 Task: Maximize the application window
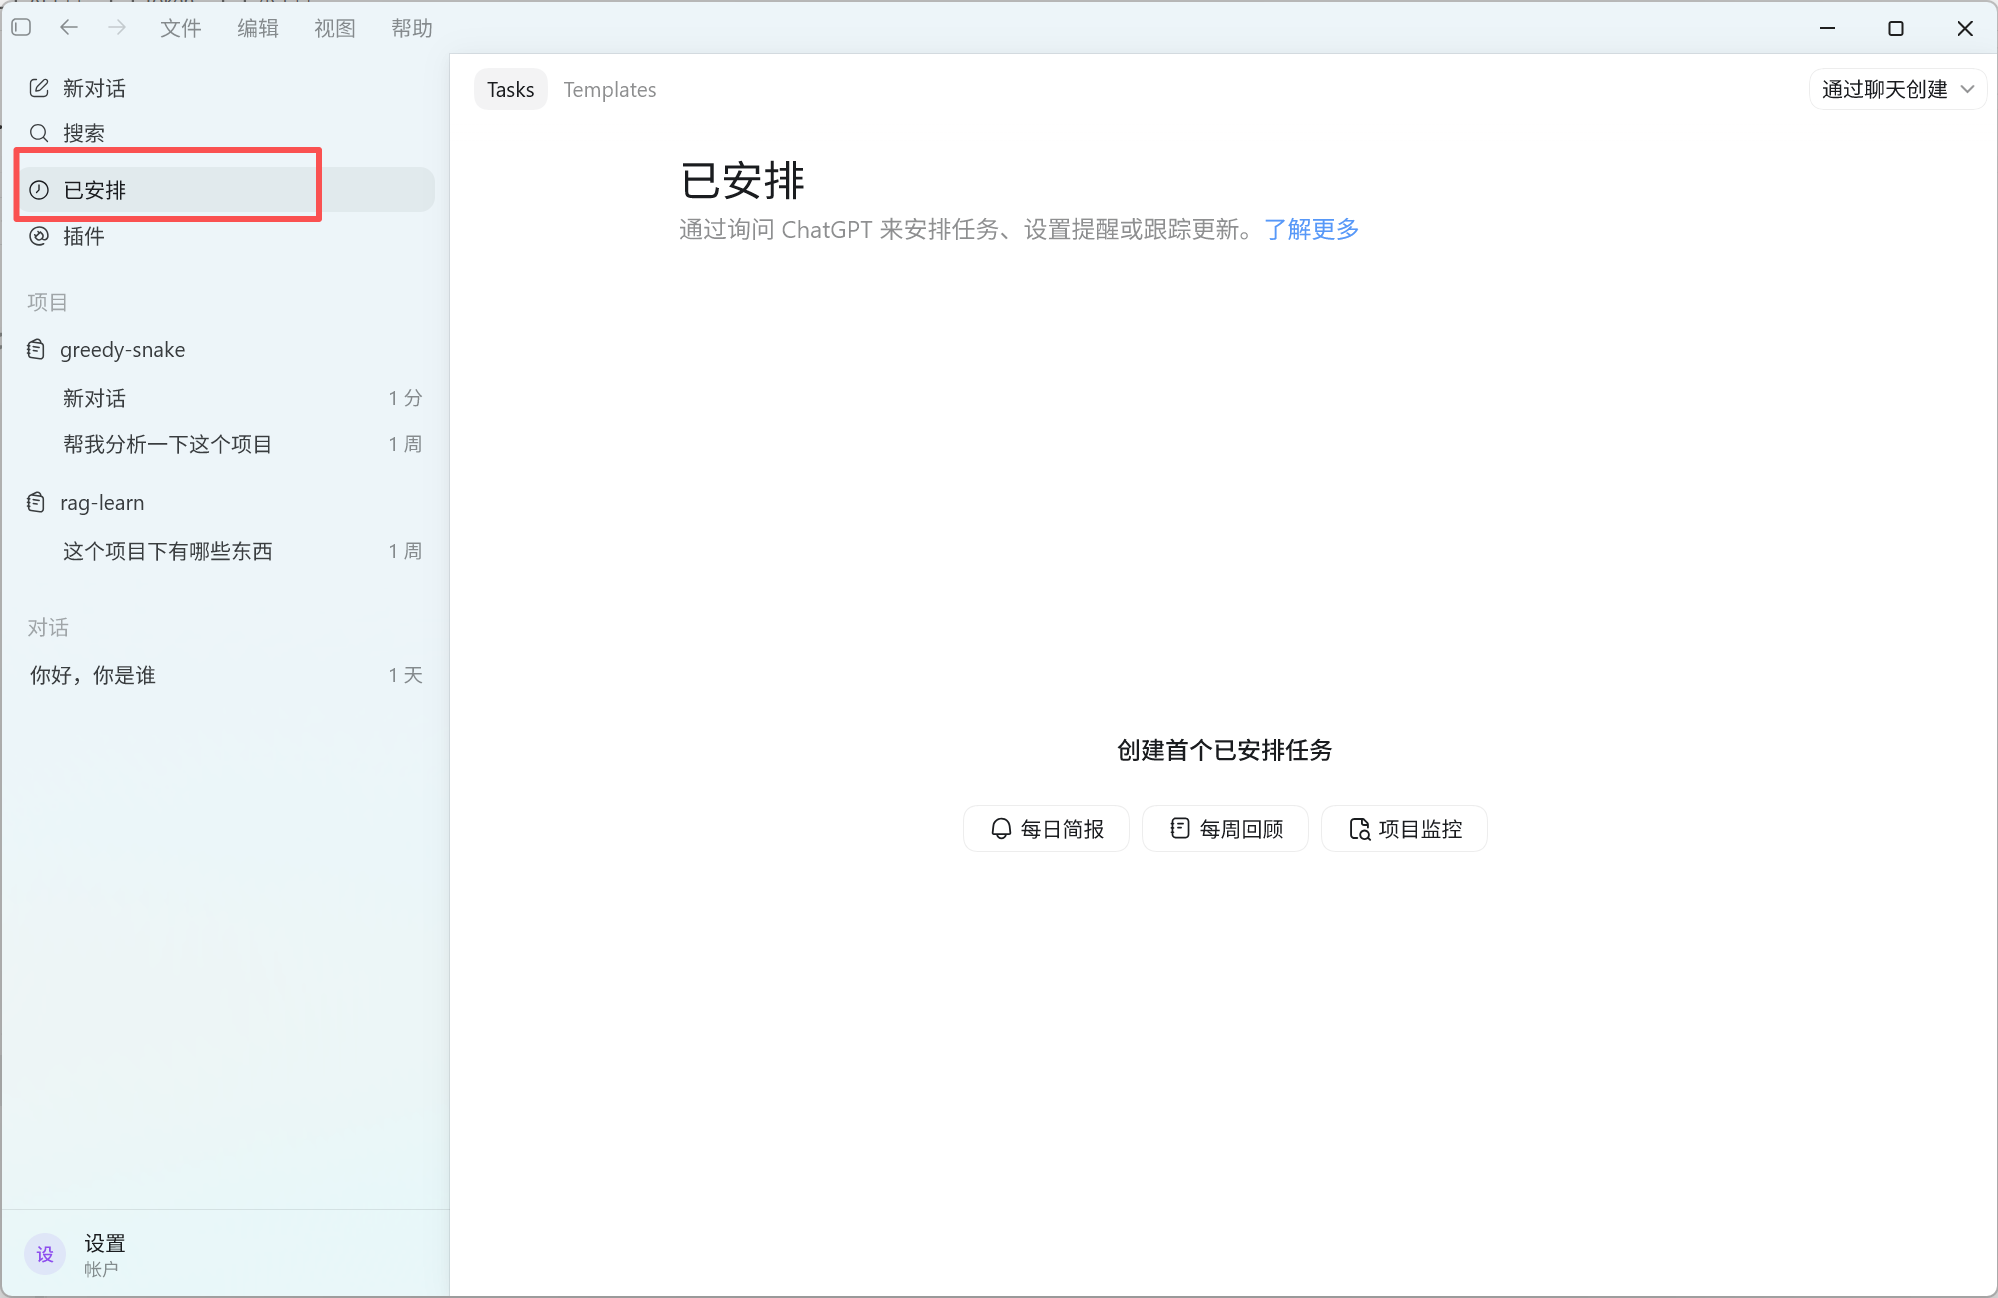(1896, 28)
